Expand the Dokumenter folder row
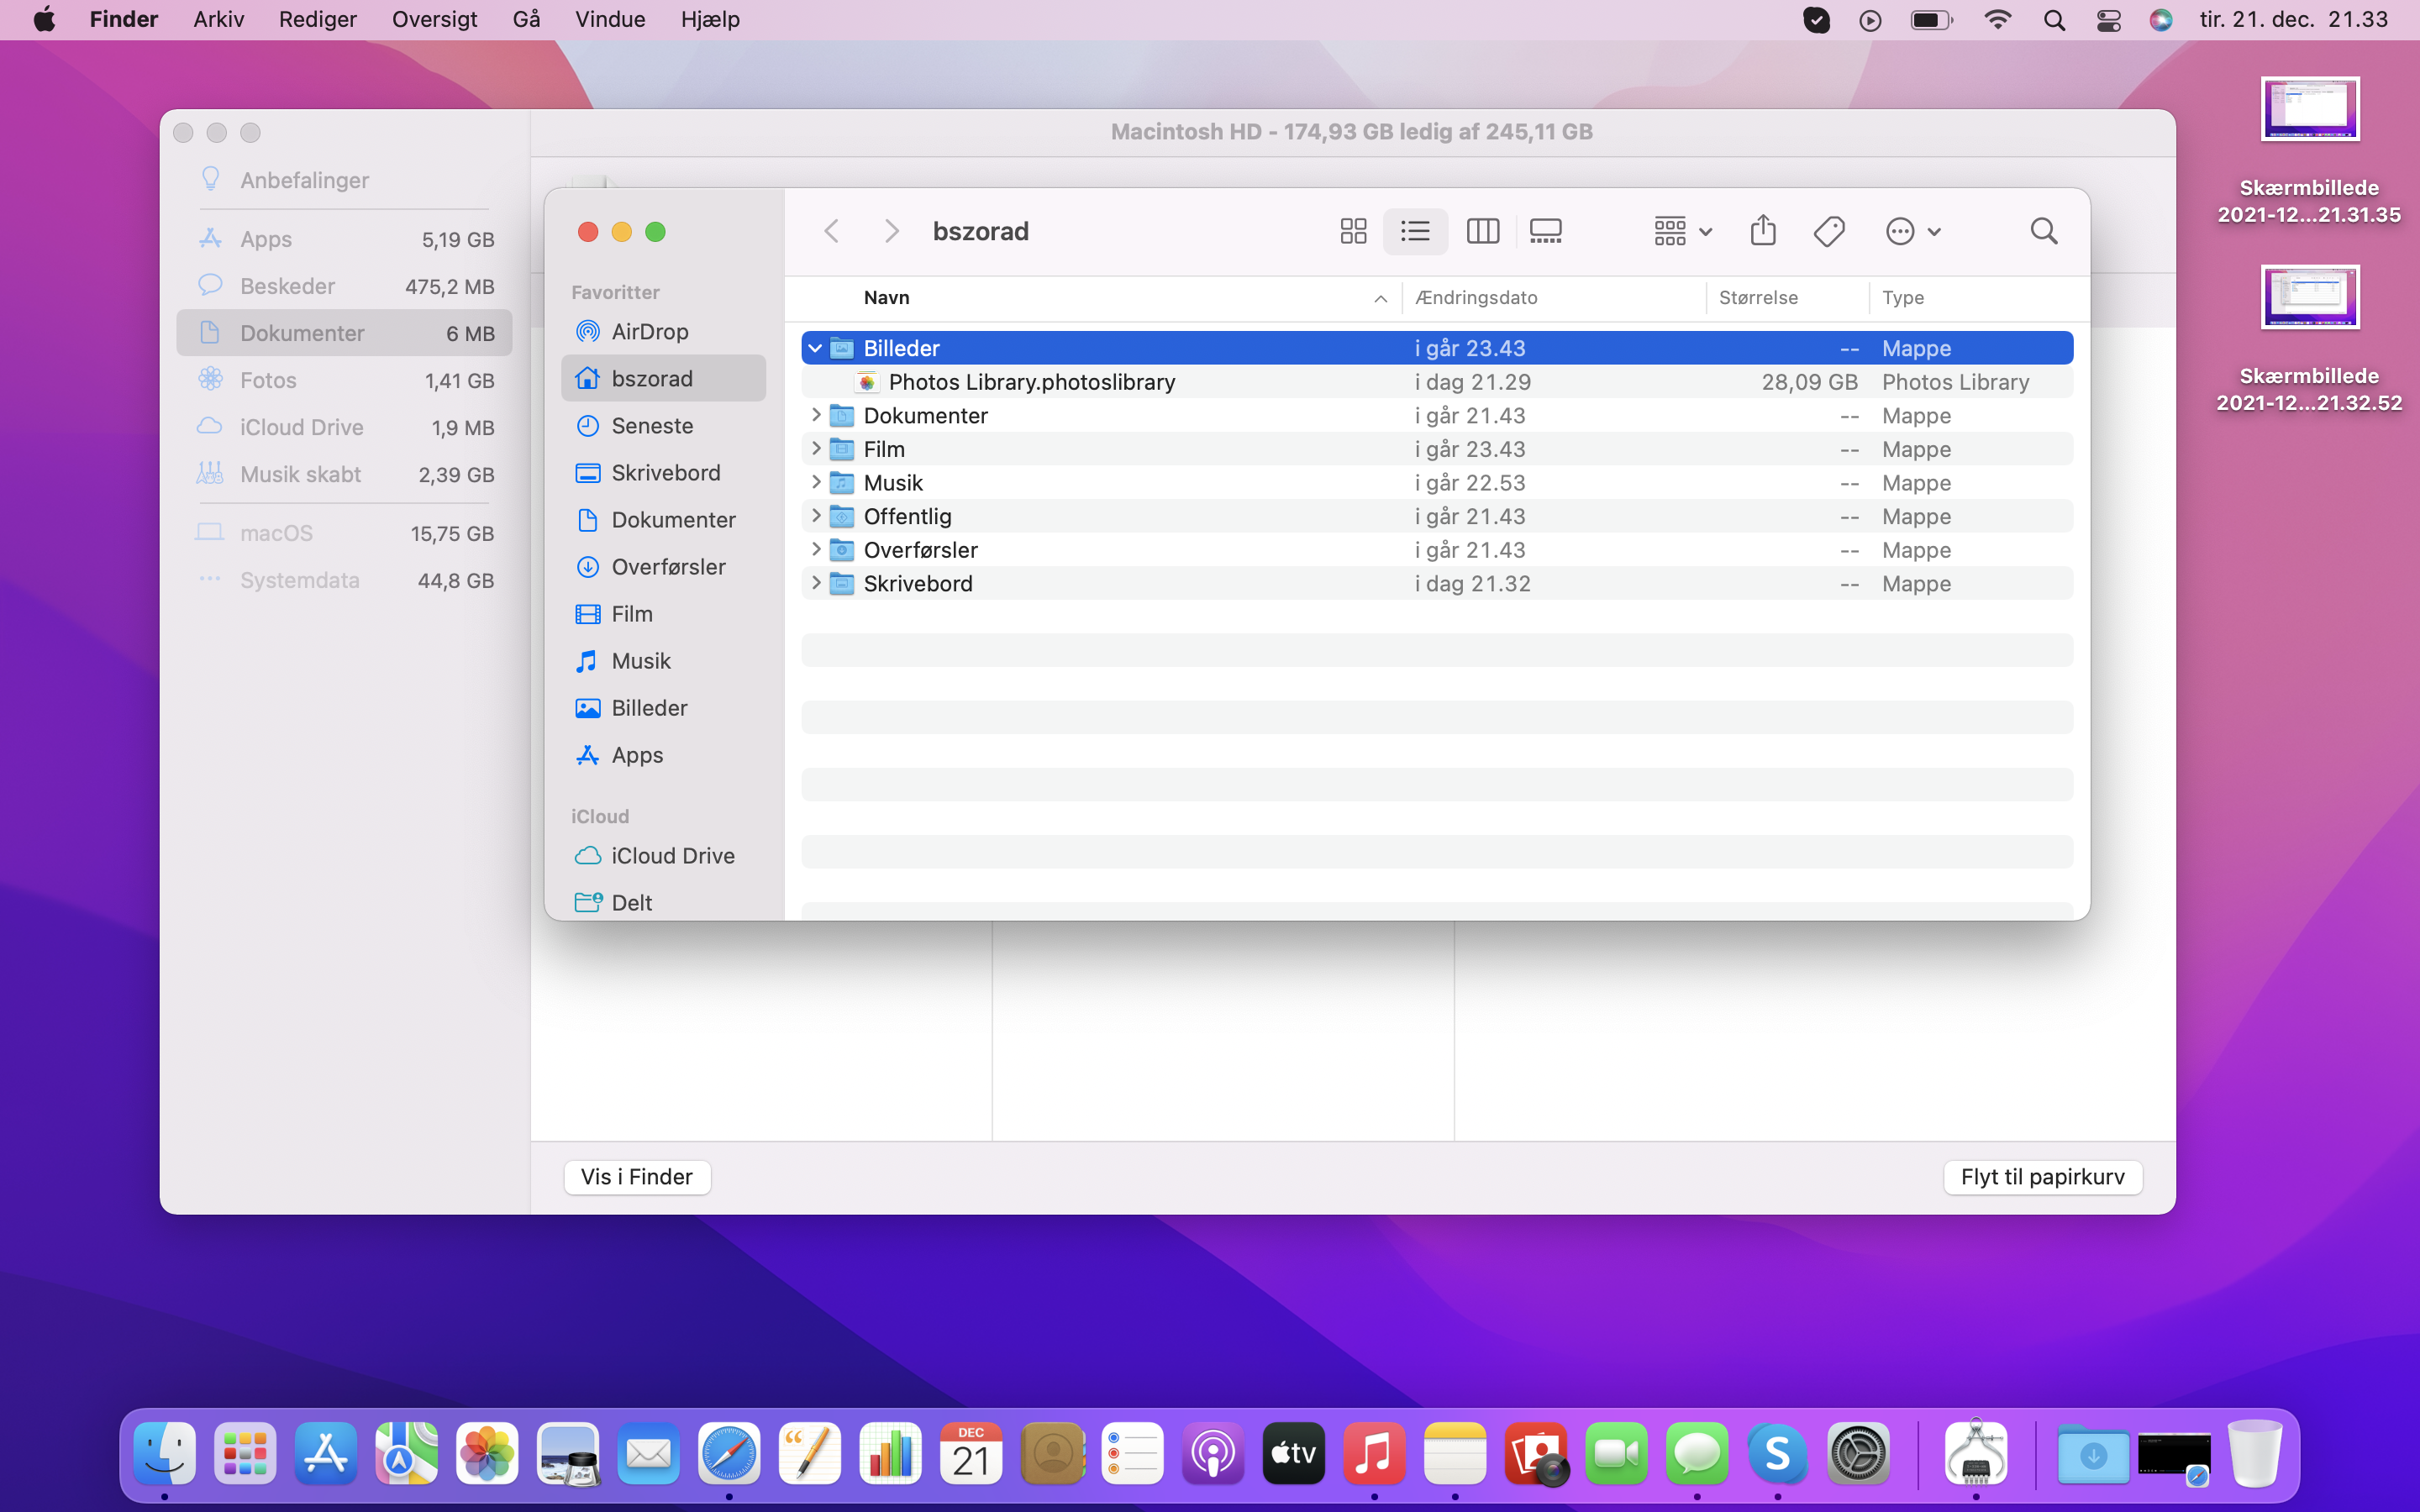 pos(815,415)
